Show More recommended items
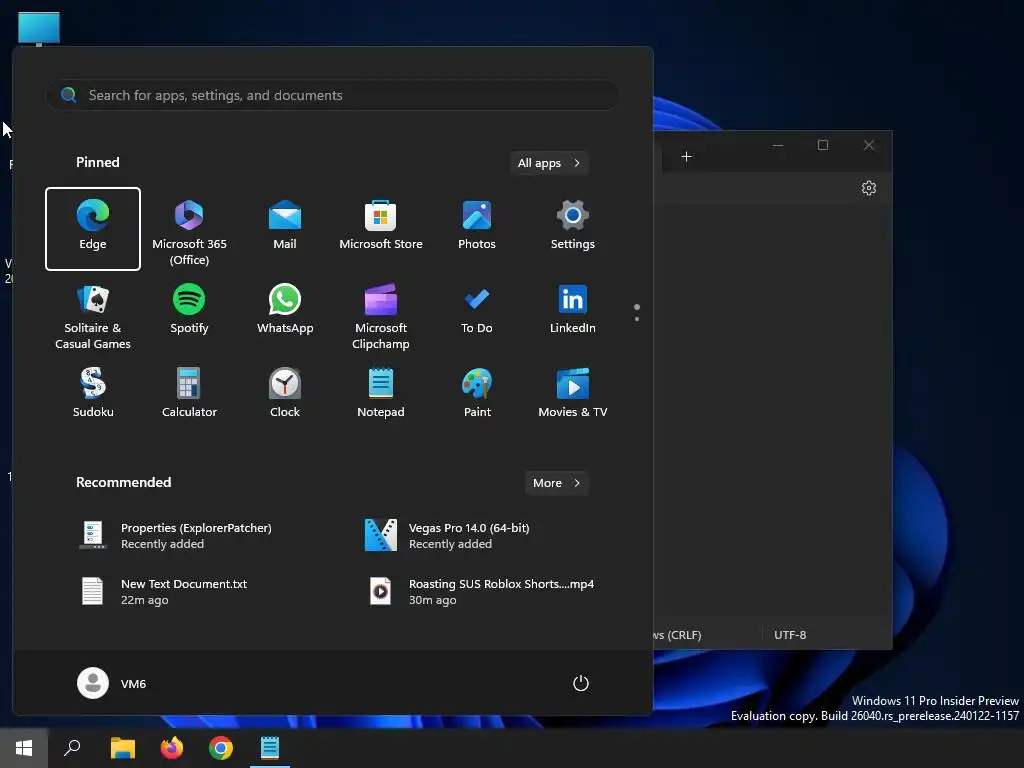The image size is (1024, 768). click(556, 483)
